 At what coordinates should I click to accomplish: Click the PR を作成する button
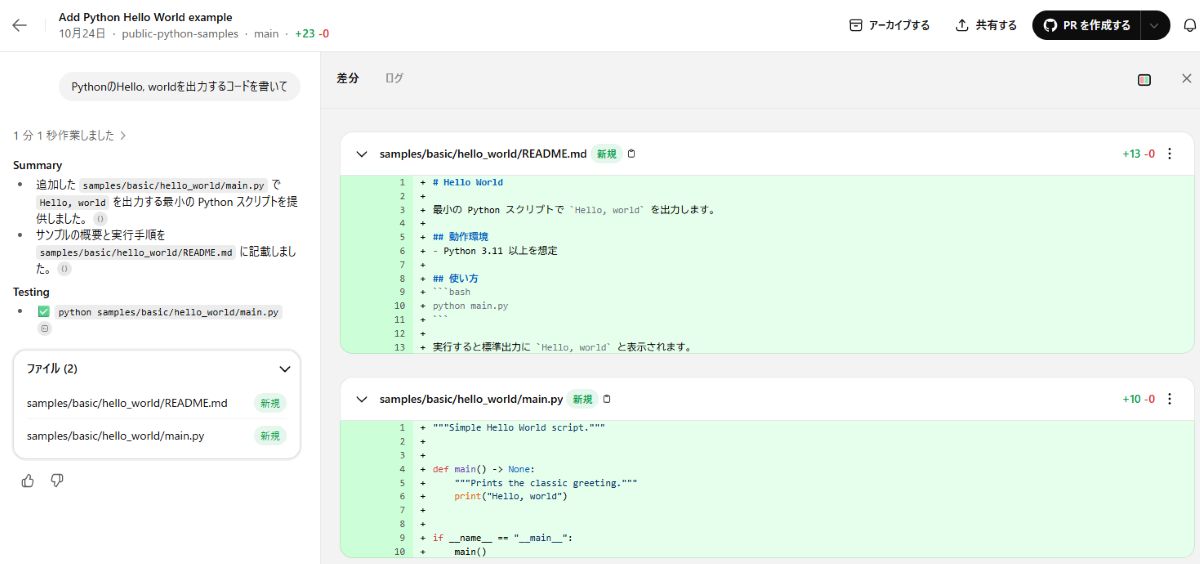[1087, 25]
